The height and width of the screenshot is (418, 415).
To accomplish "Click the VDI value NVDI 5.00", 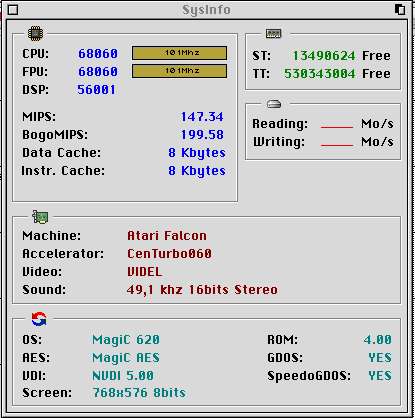I will point(123,376).
